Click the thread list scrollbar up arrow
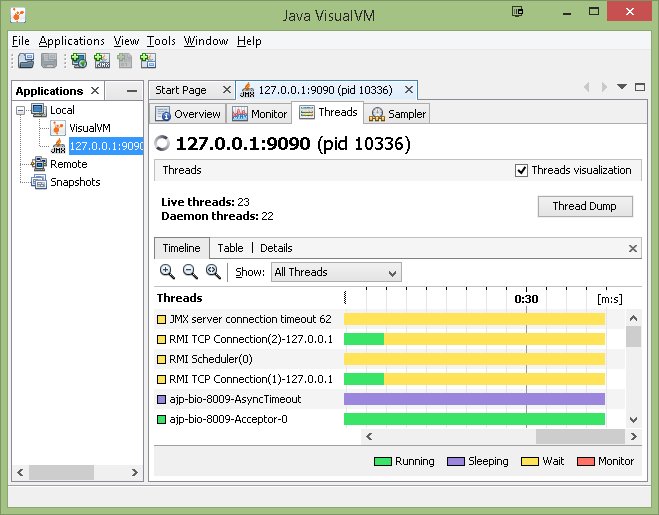 click(633, 318)
